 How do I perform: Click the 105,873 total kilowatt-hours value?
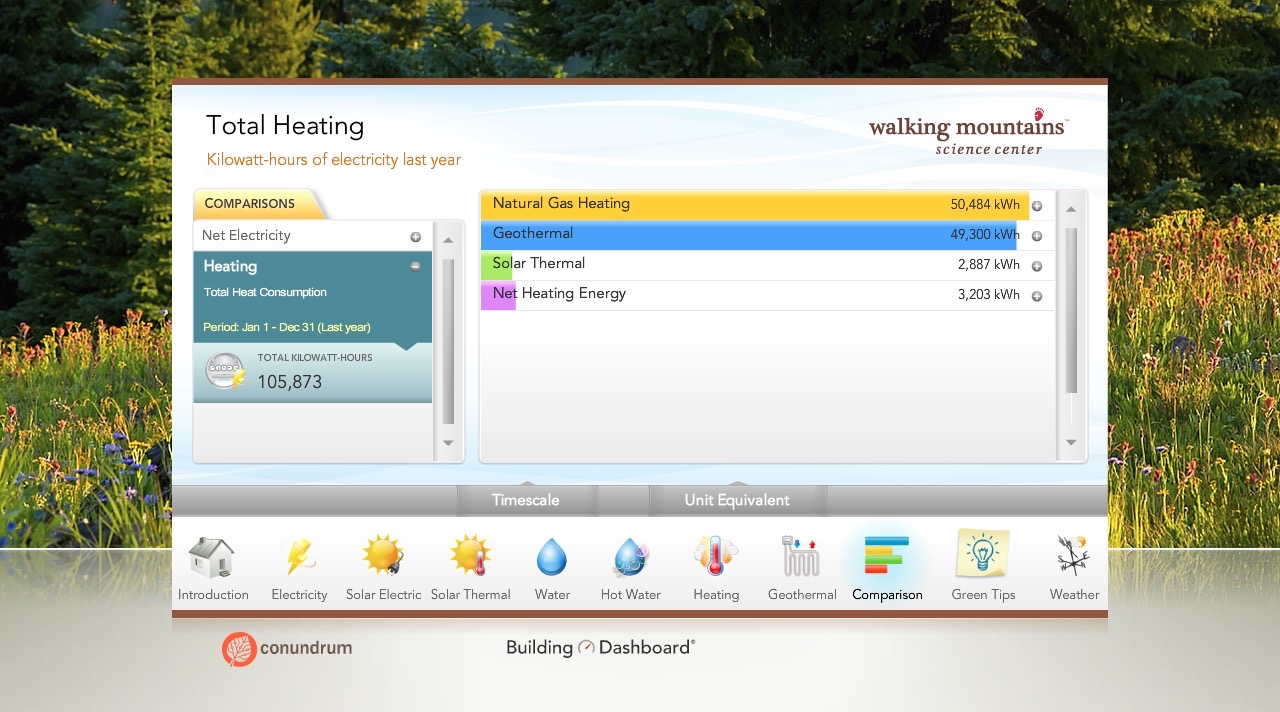point(290,381)
